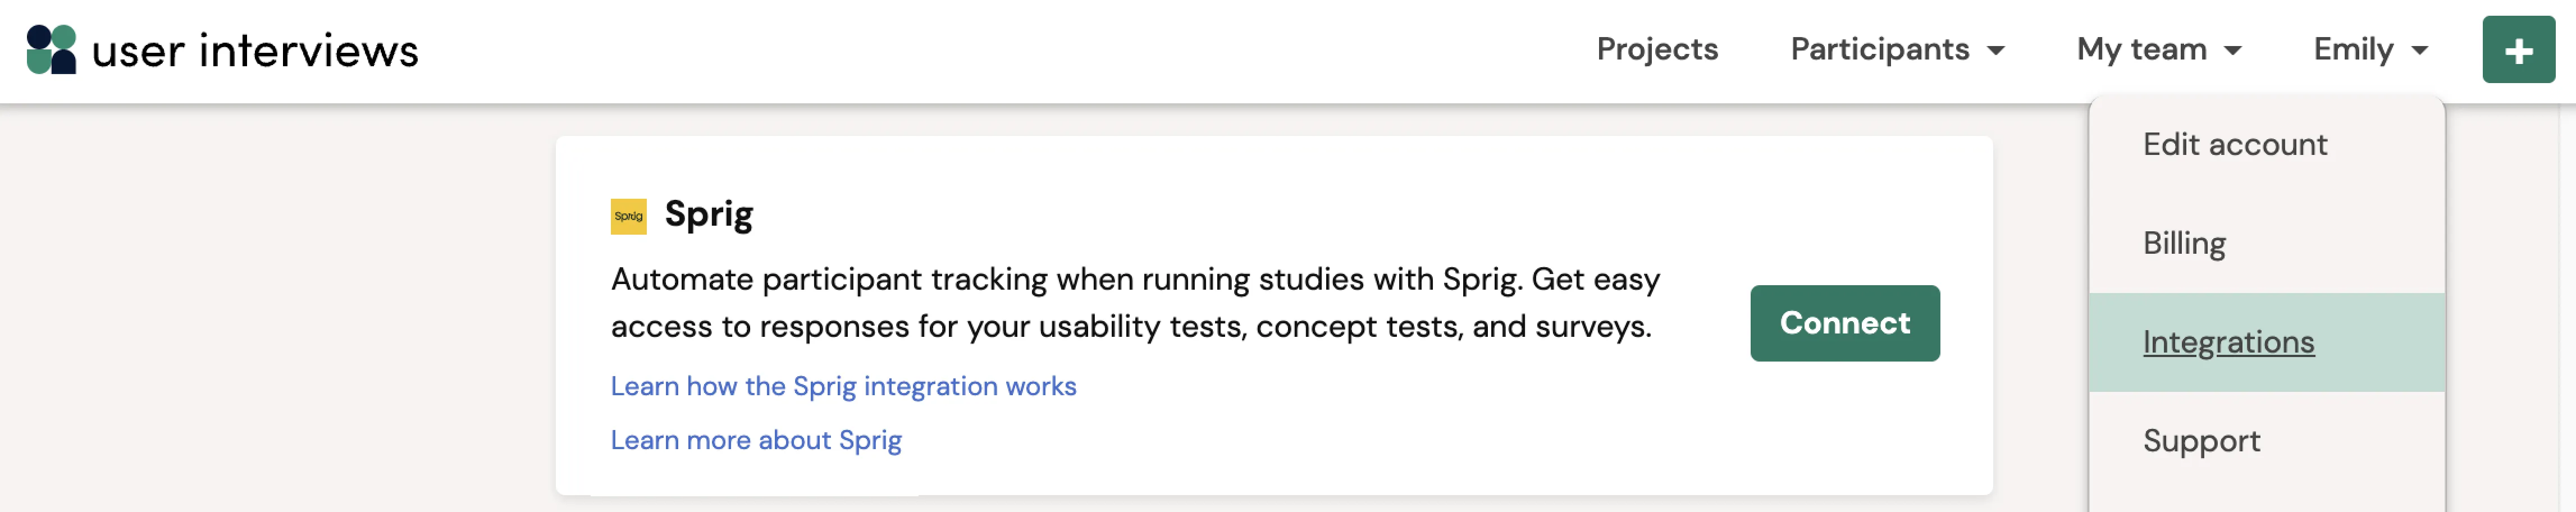The height and width of the screenshot is (512, 2576).
Task: Click the yellow Sprig logo icon
Action: (x=628, y=216)
